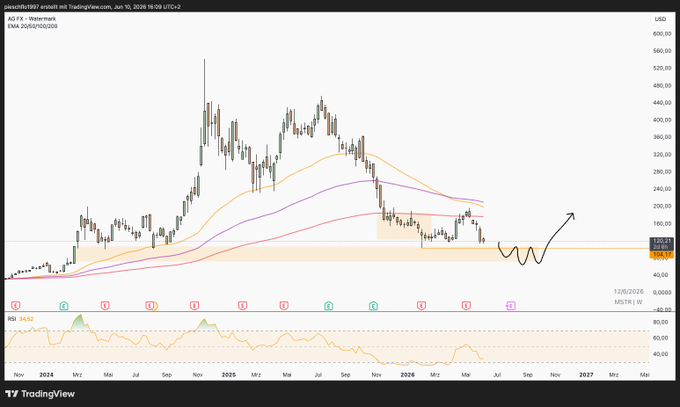Screen dimensions: 680x407
Task: Select the red earnings marker near May 2024
Action: pyautogui.click(x=105, y=306)
